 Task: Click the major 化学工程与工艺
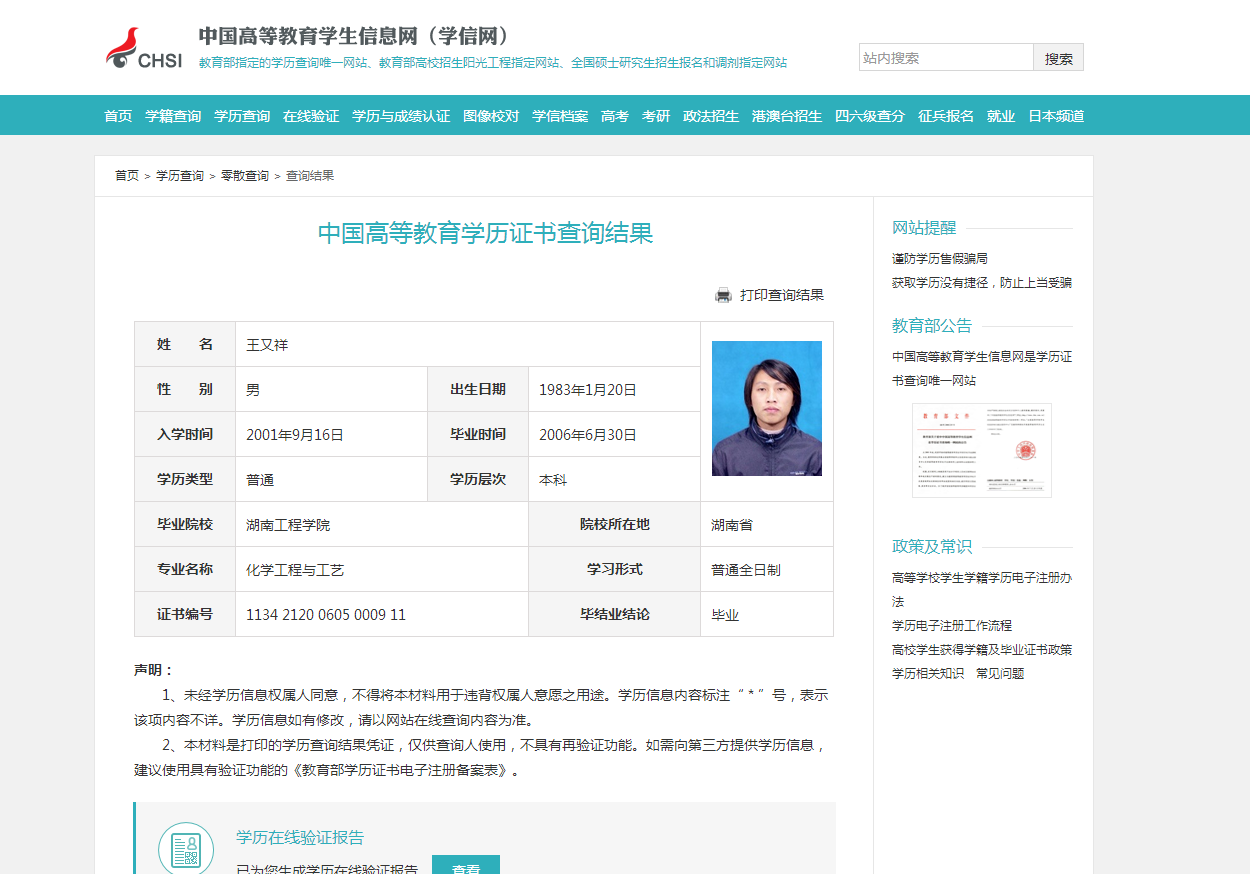point(295,570)
